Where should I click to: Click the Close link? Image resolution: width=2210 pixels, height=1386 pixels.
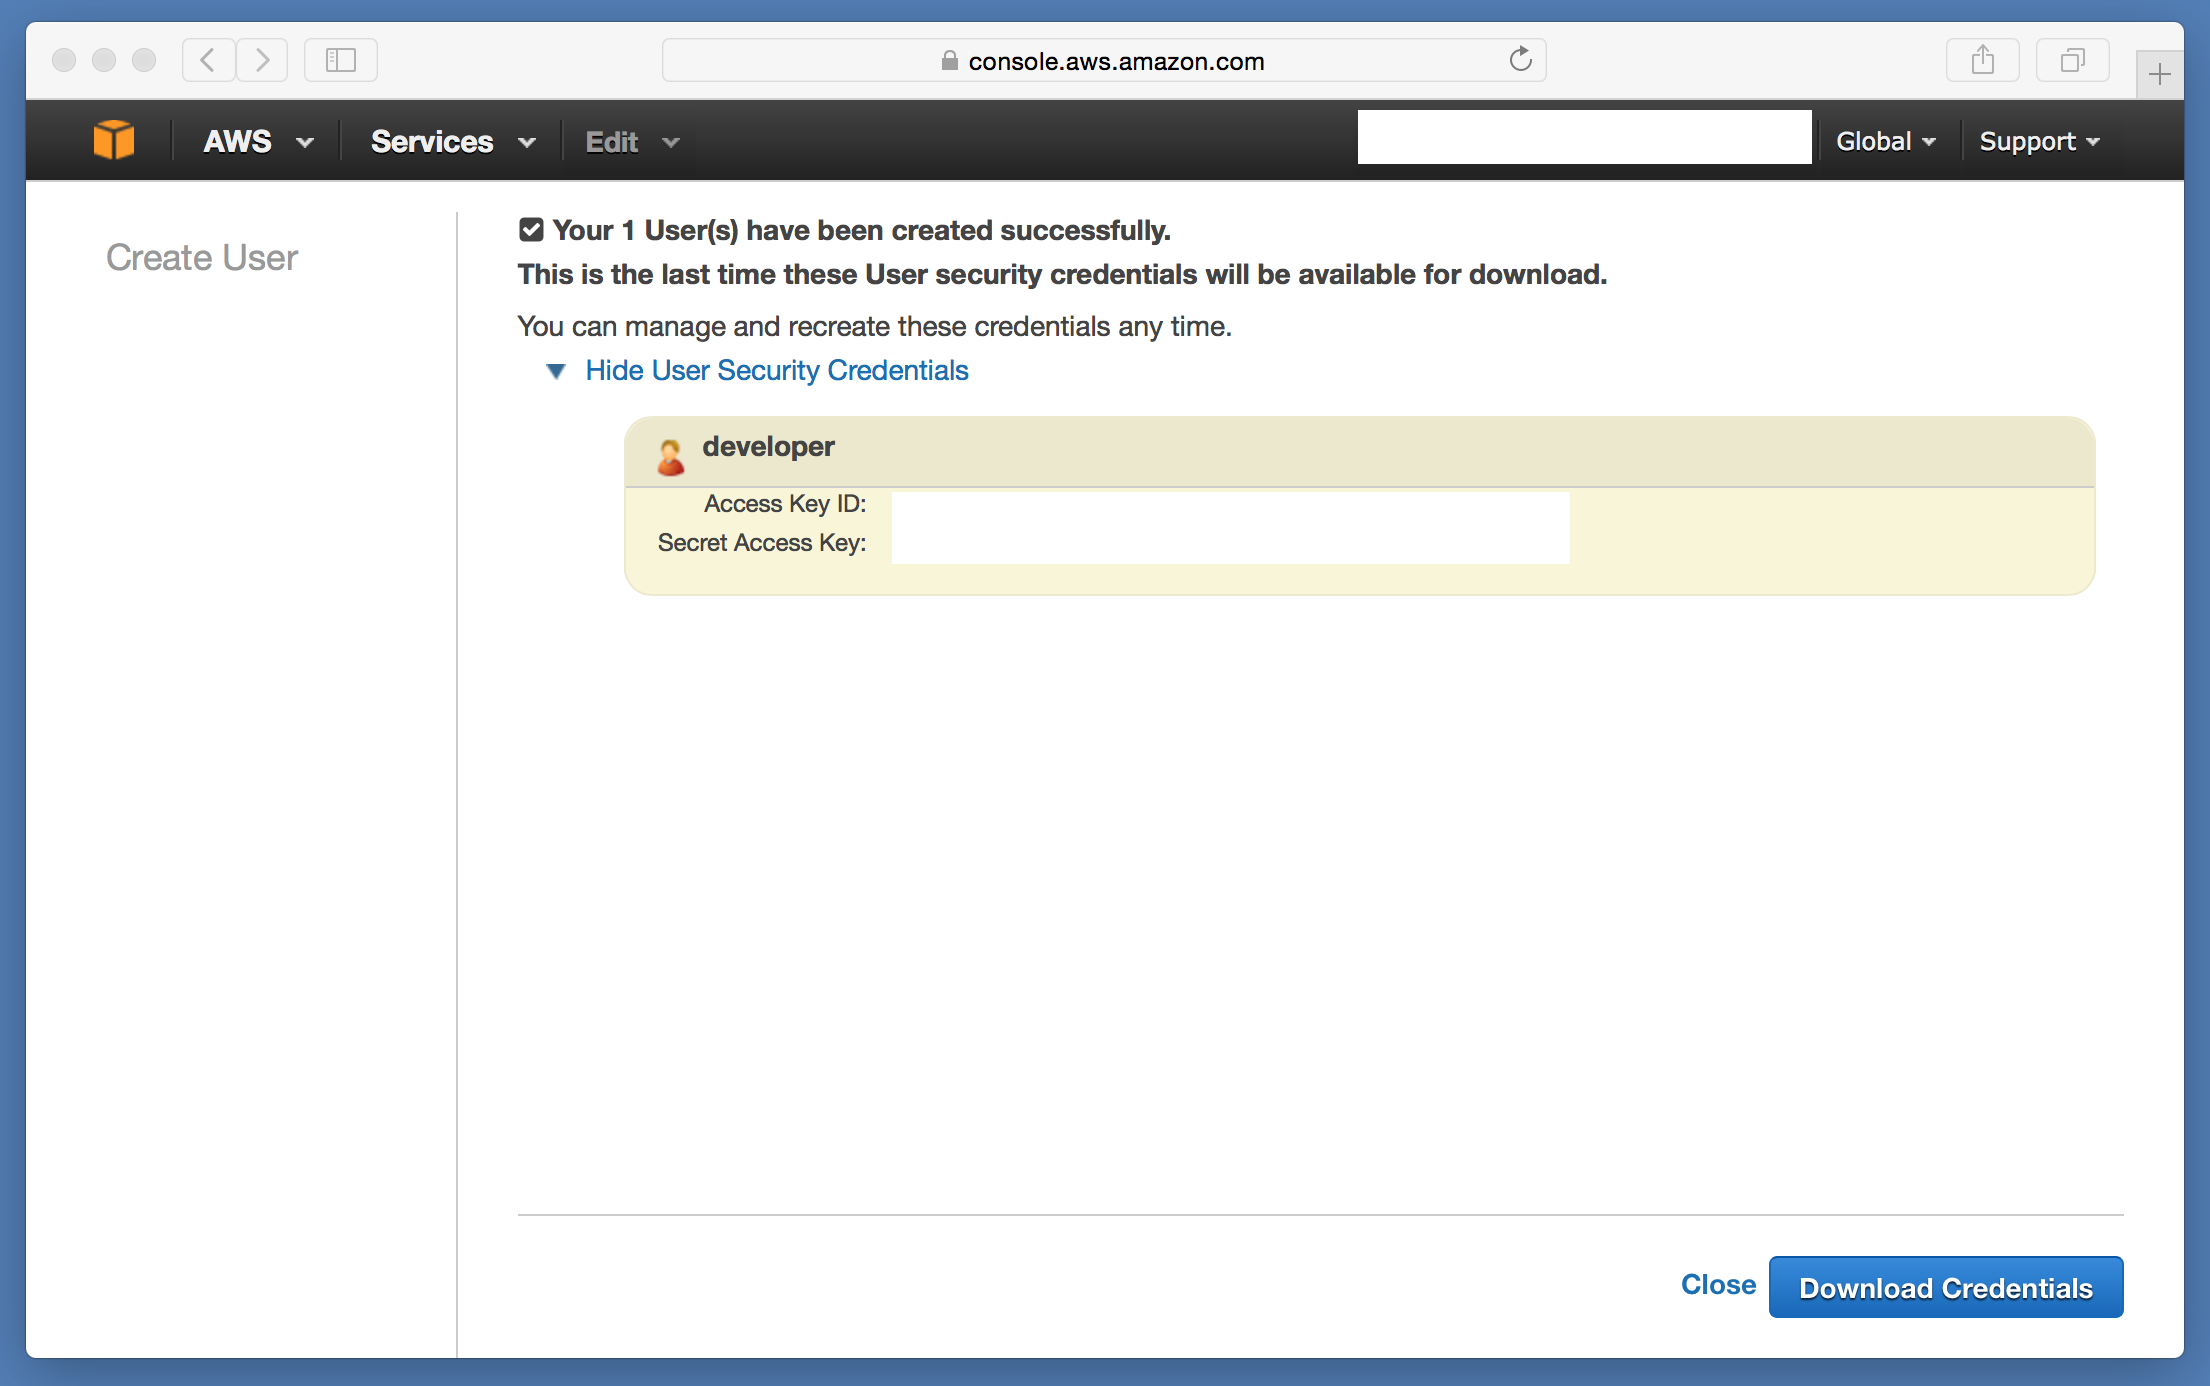[x=1718, y=1285]
